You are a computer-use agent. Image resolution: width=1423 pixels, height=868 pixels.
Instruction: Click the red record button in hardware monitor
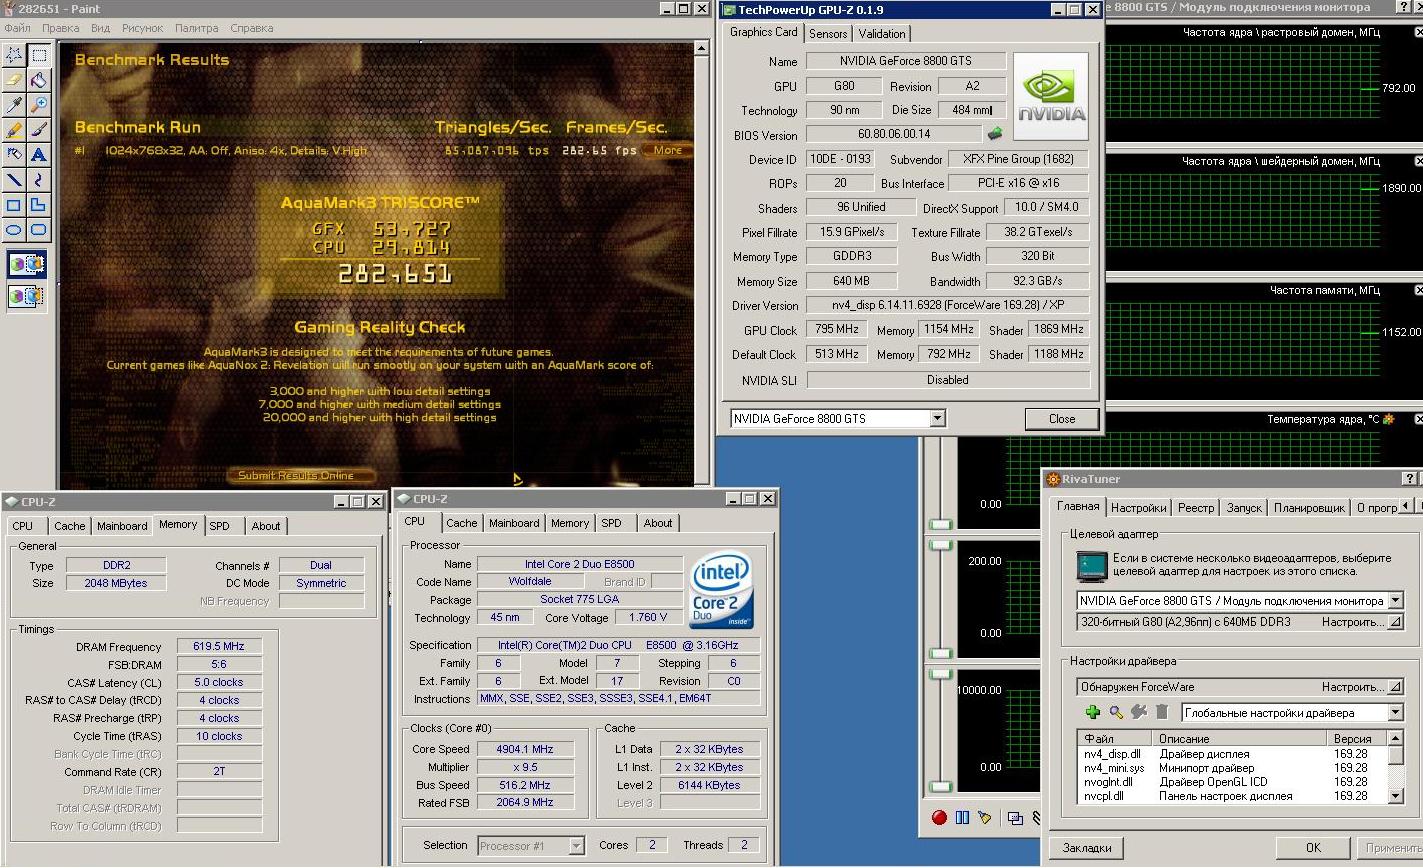click(939, 817)
